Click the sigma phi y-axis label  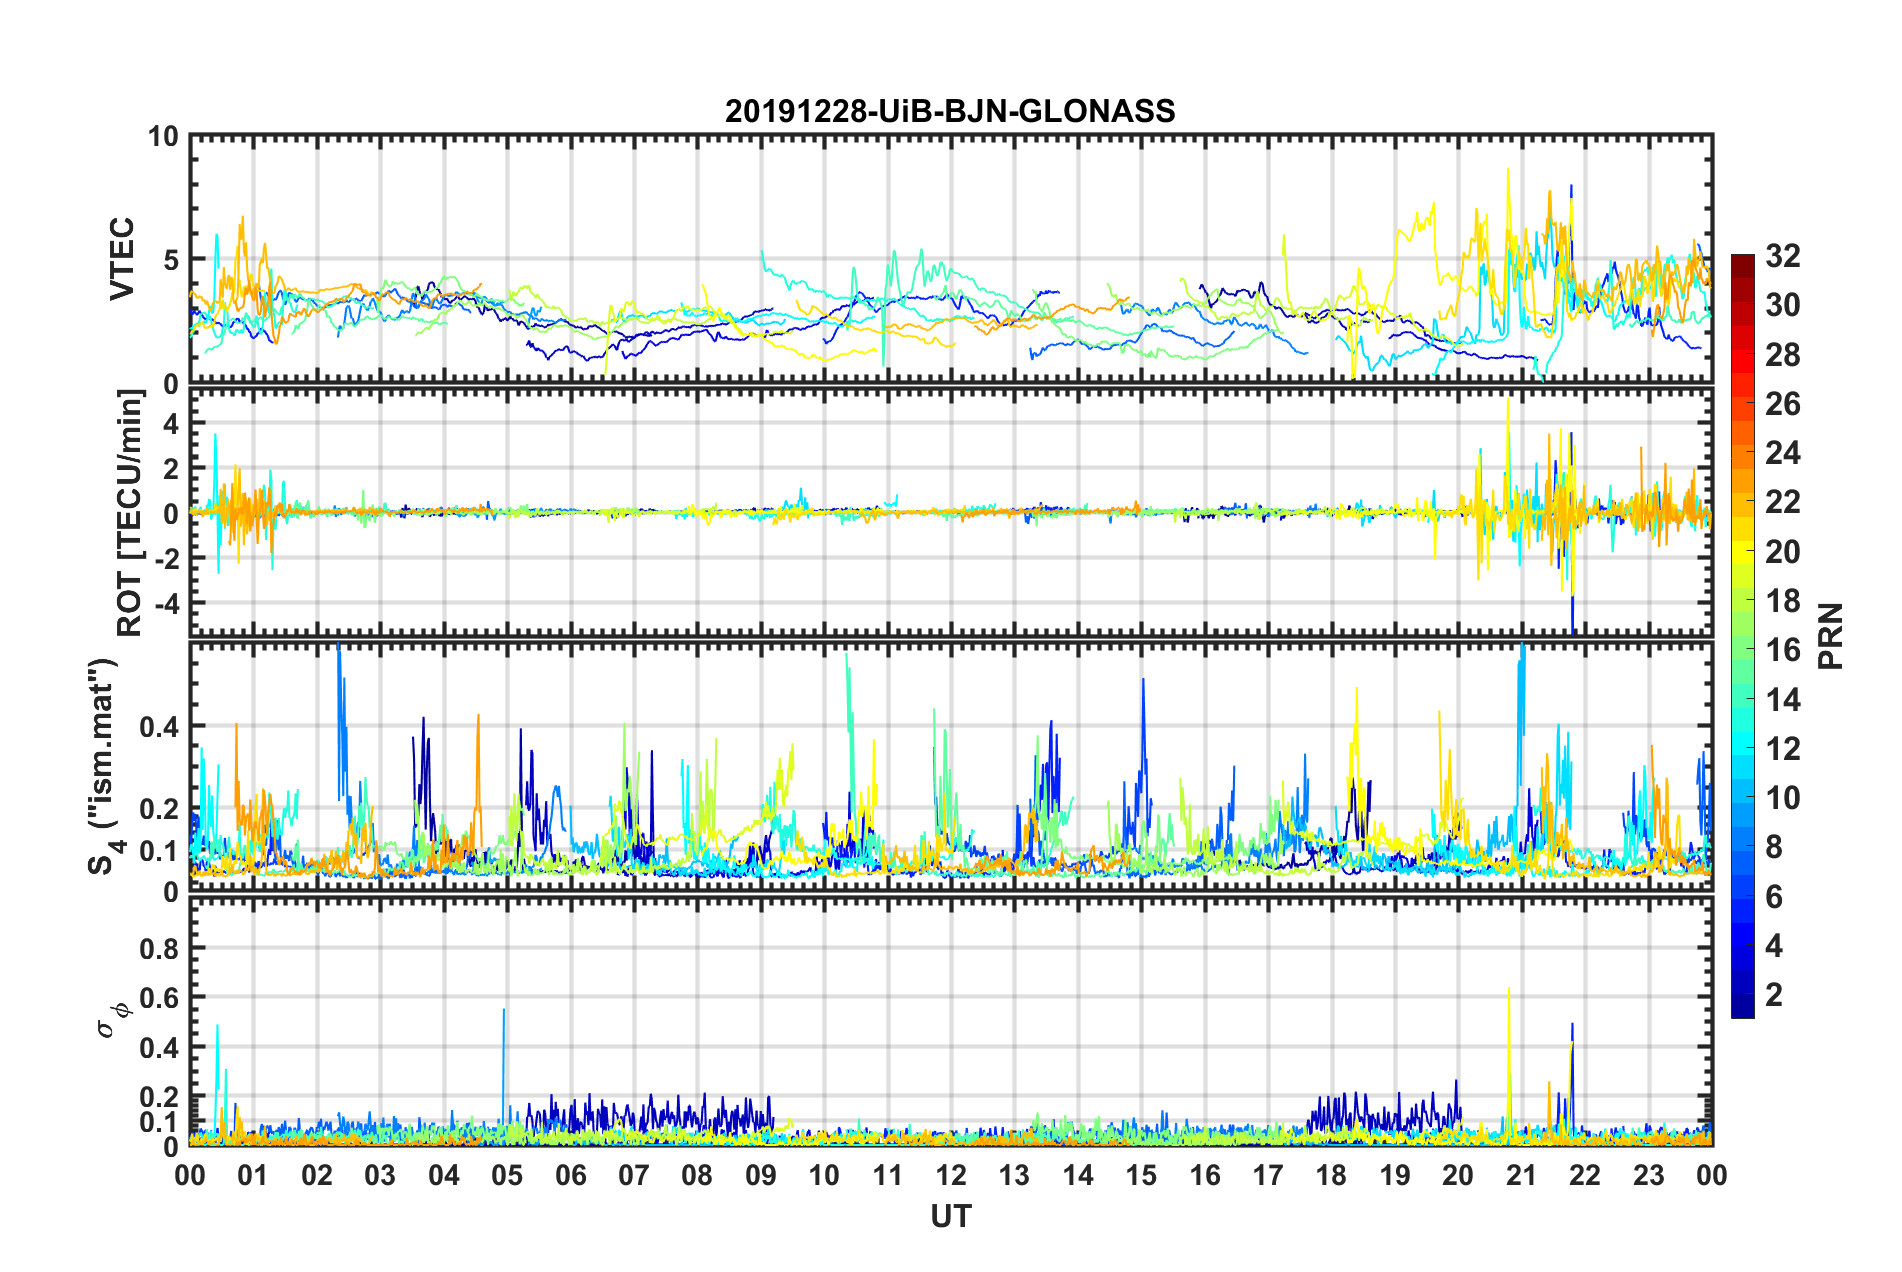coord(112,1020)
